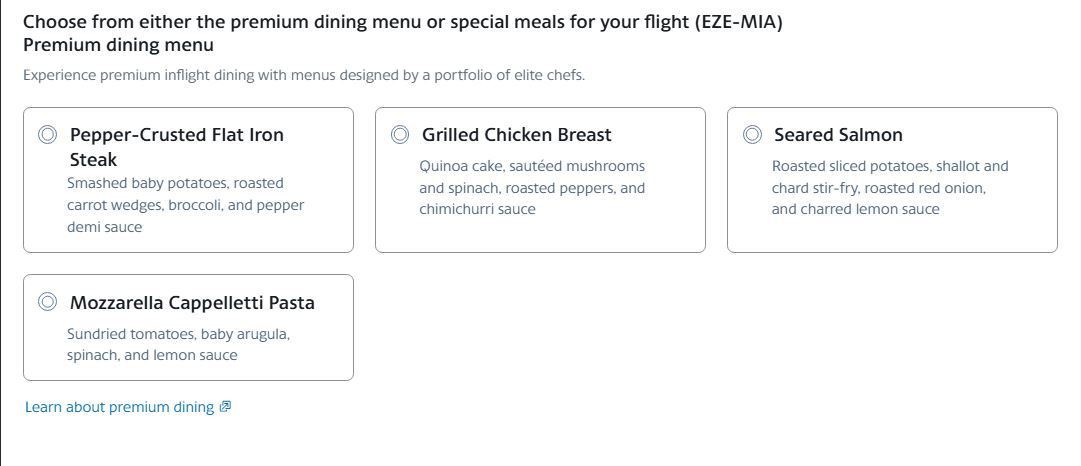Select the Mozzarella Cappelletti Pasta radio button
This screenshot has width=1081, height=466.
tap(47, 302)
